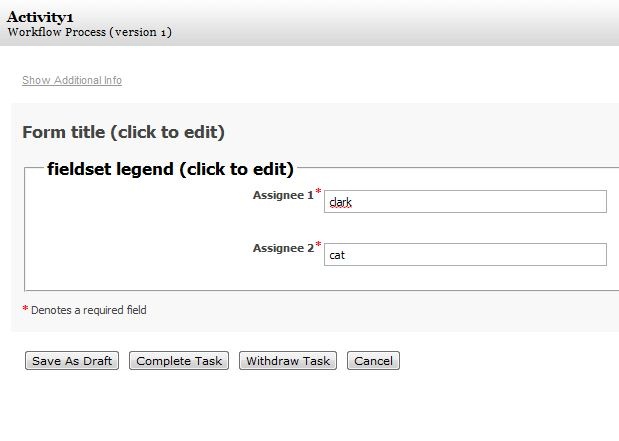Click the fieldset legend to edit
Screen dimensions: 619x441
pyautogui.click(x=170, y=169)
